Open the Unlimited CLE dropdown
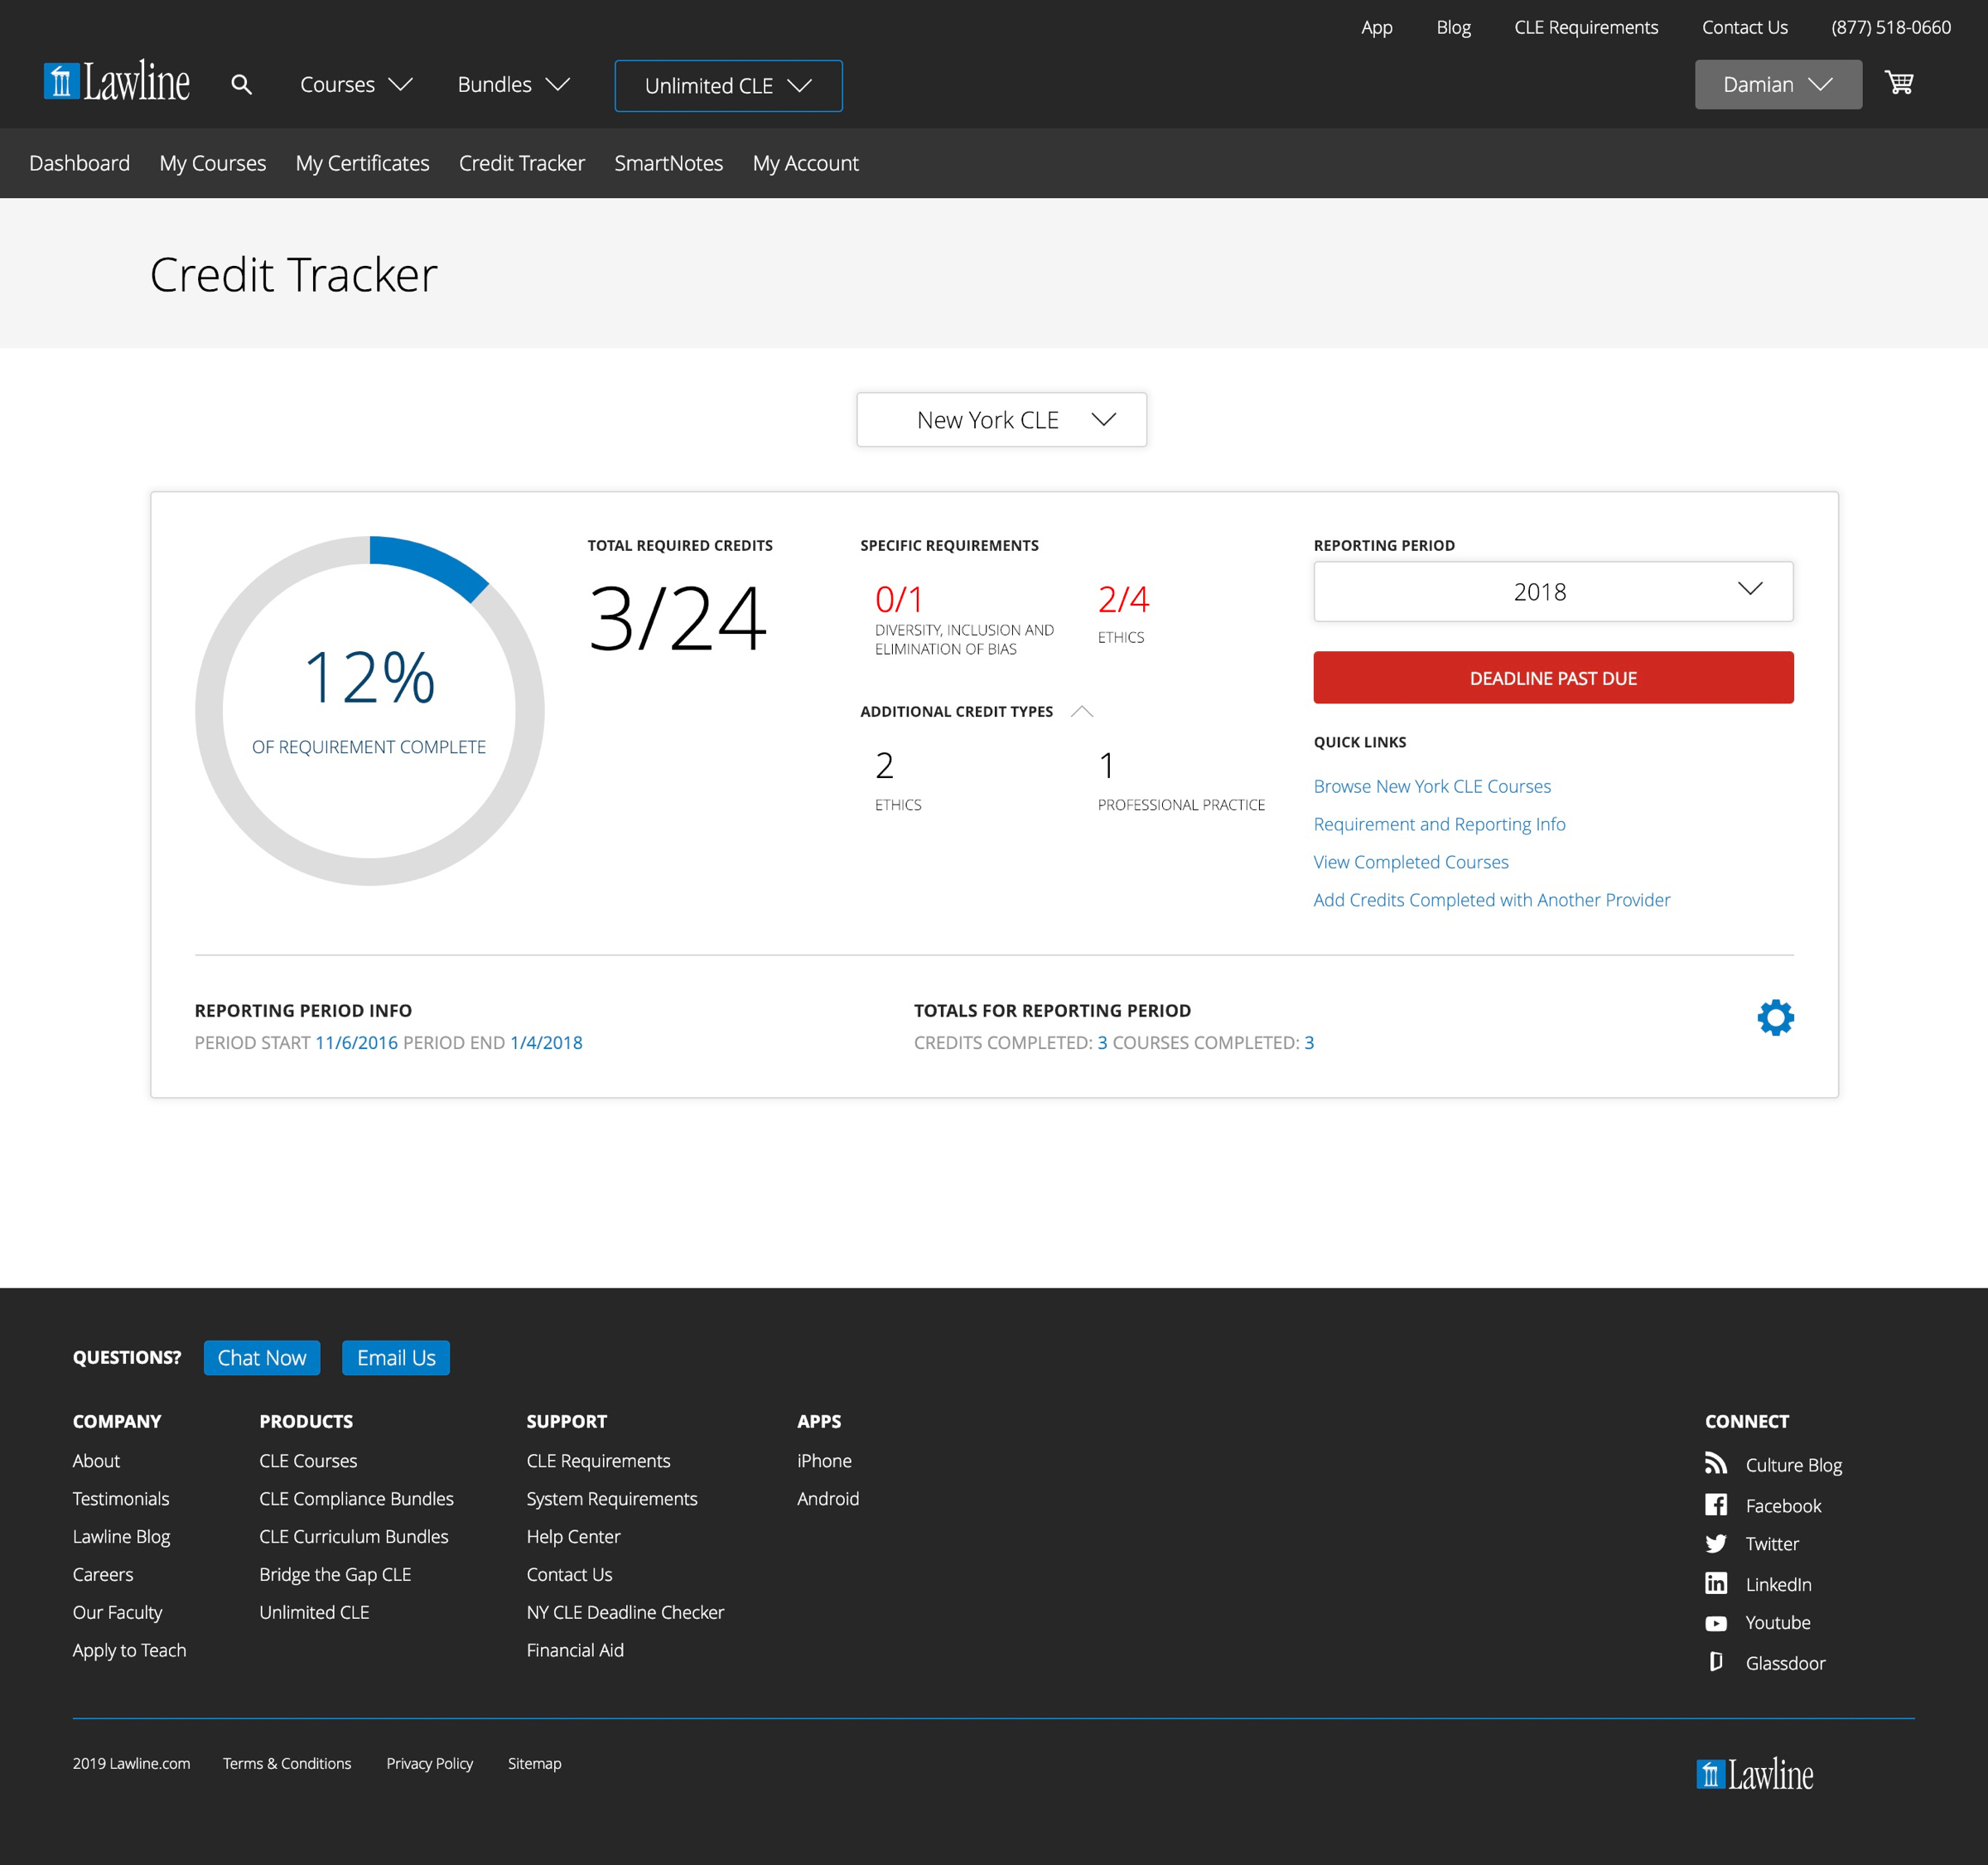 (728, 86)
